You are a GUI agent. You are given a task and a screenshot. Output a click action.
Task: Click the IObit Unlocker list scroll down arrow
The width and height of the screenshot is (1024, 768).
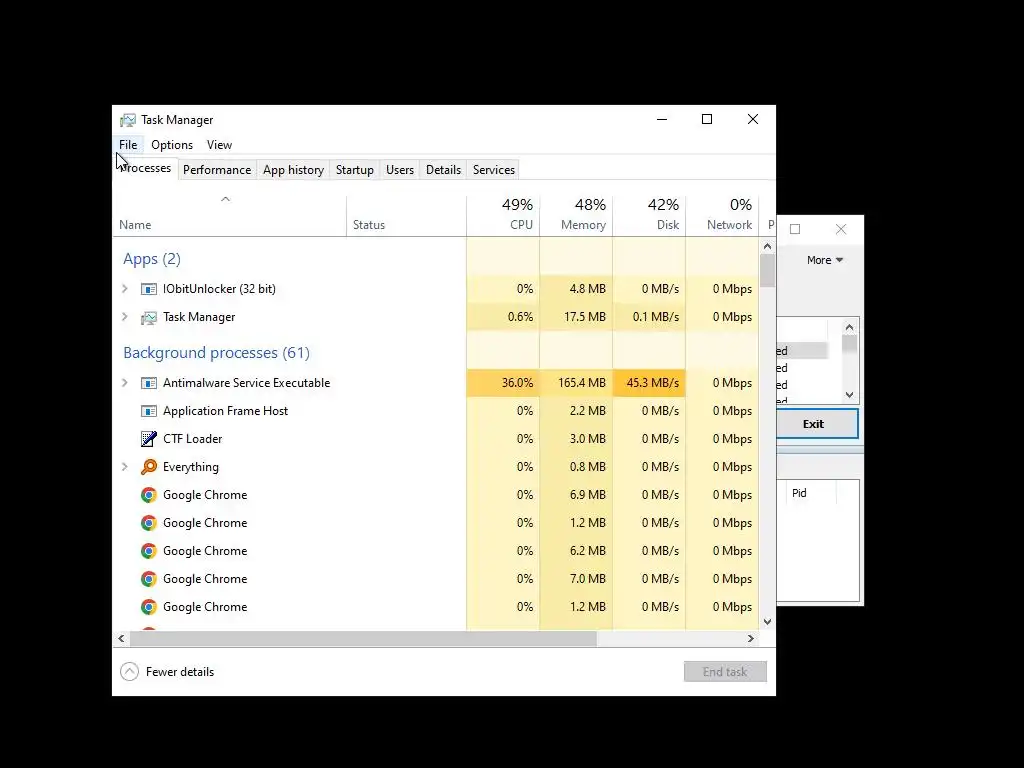tap(849, 394)
